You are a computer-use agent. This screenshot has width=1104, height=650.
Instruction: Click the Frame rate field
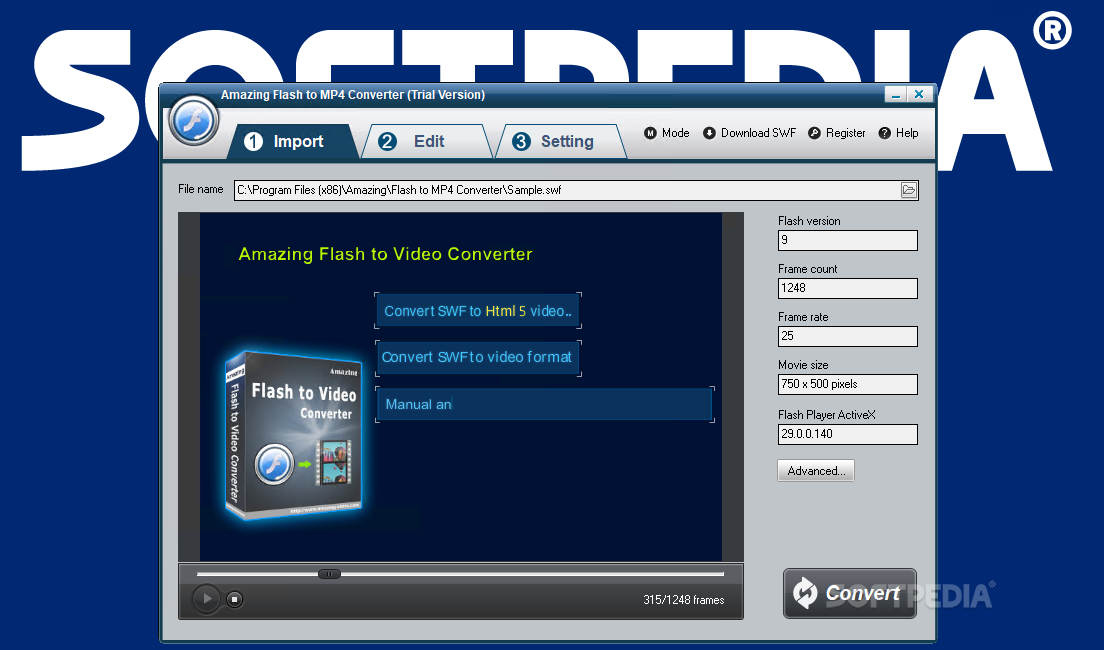click(847, 336)
